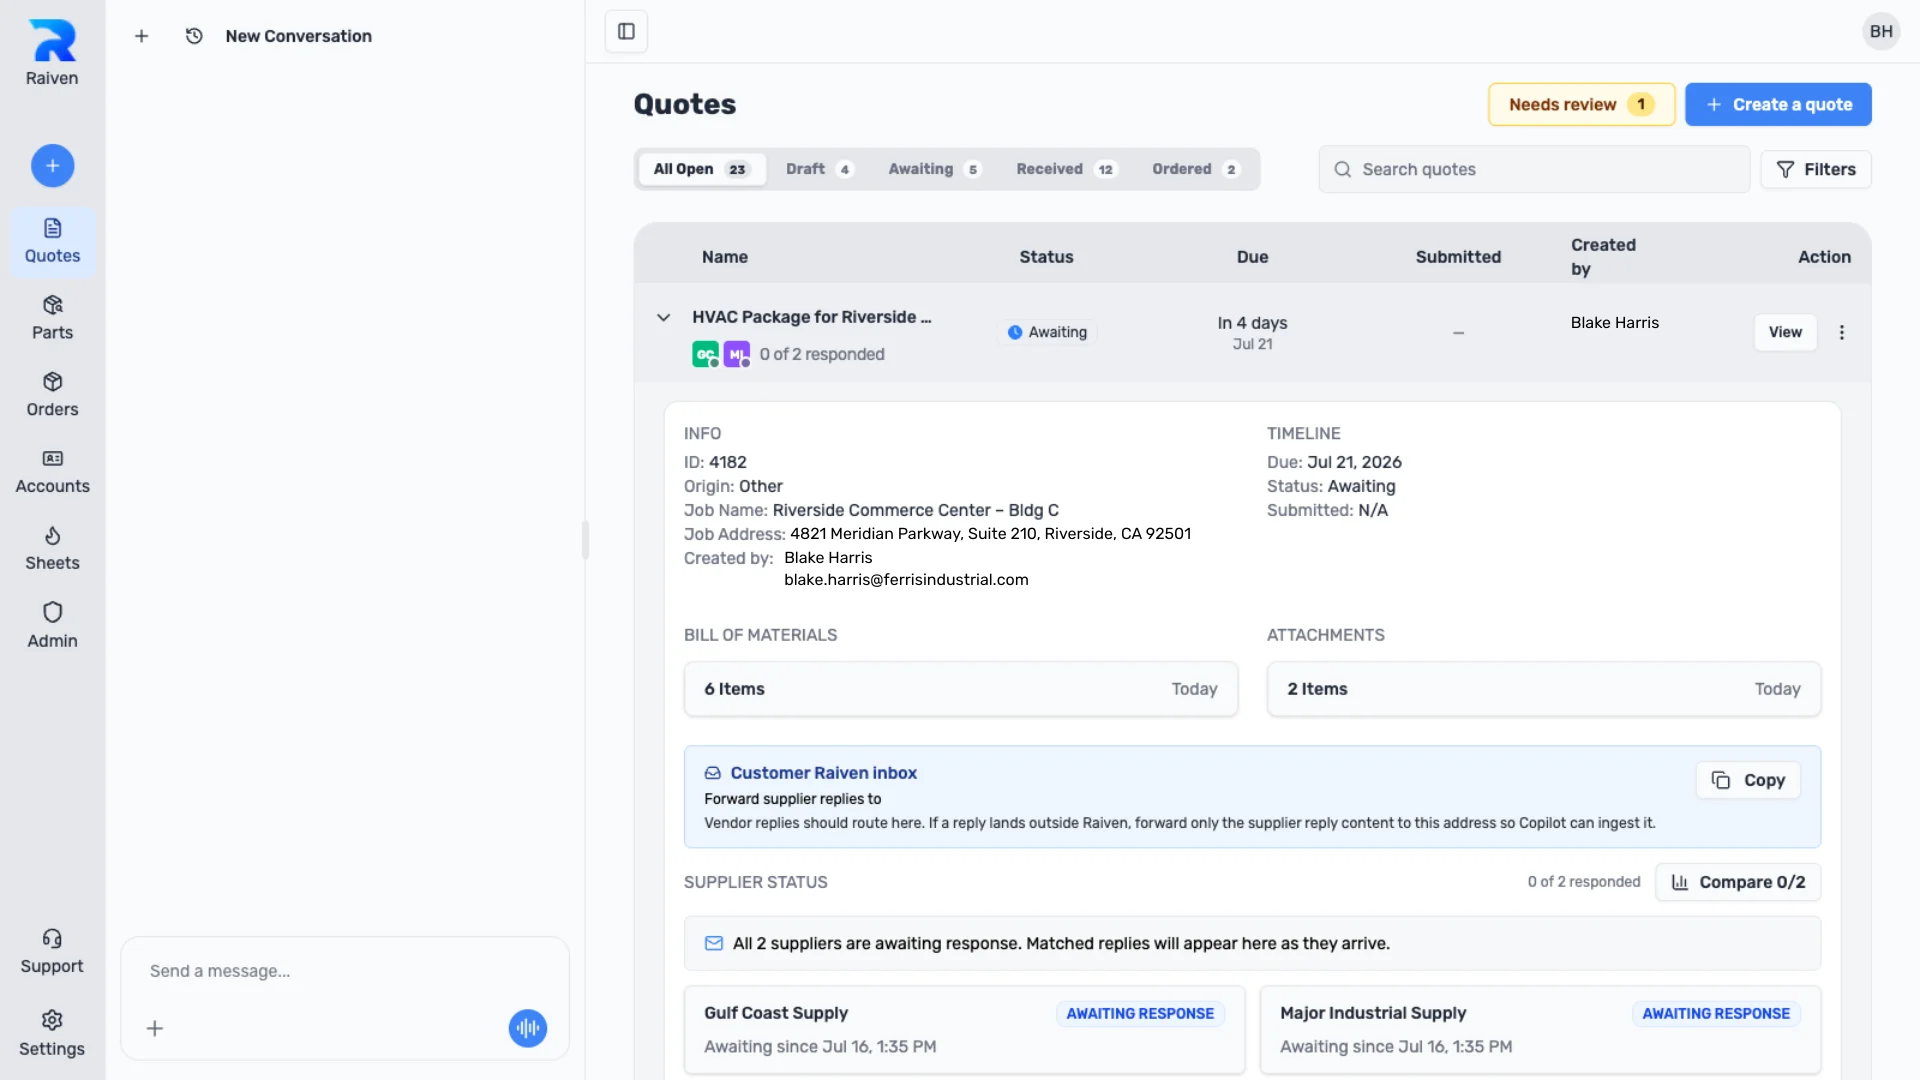The image size is (1920, 1080).
Task: Click the Search quotes field
Action: click(1534, 169)
